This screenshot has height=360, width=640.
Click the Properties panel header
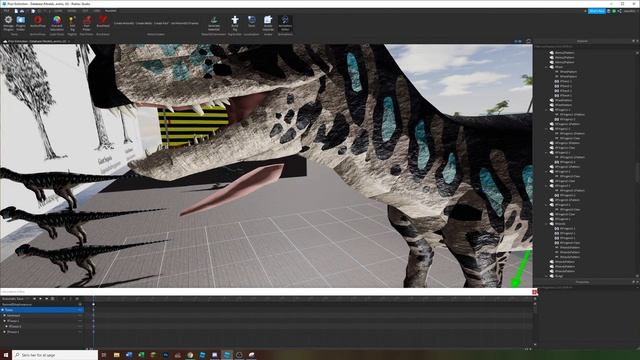[583, 282]
